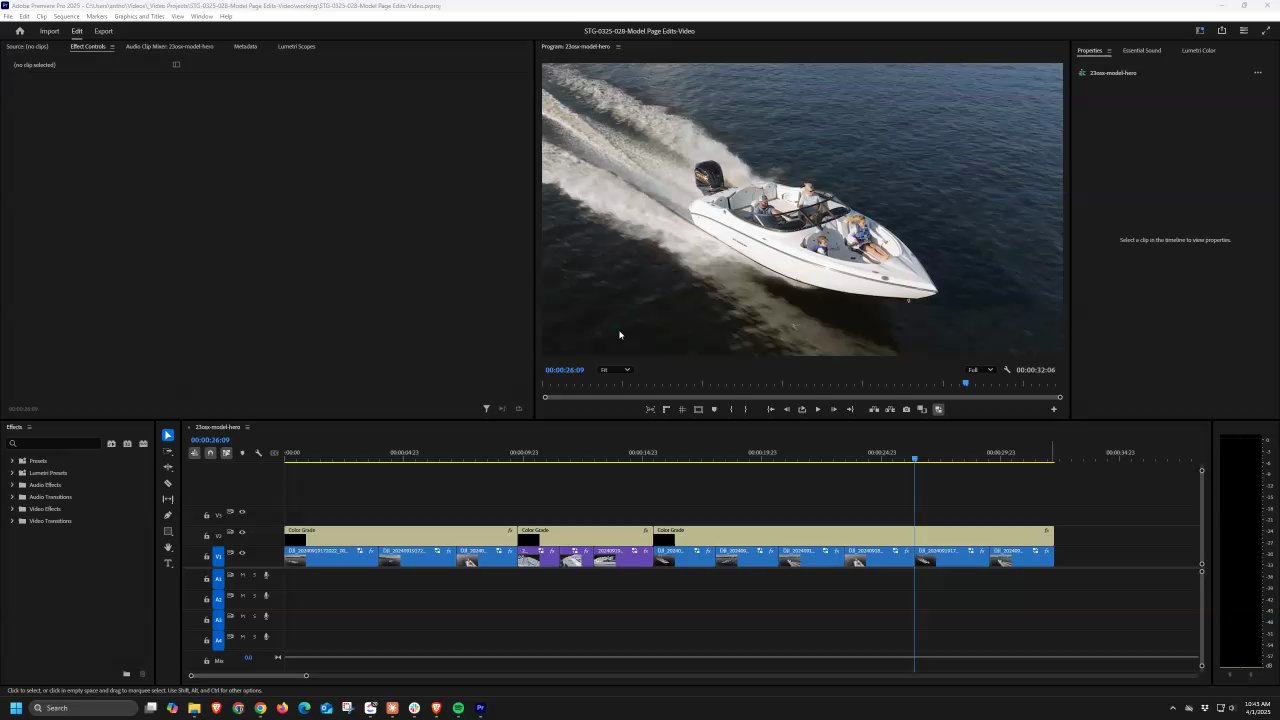Click the Program Monitor playhead marker
Viewport: 1280px width, 720px height.
click(x=965, y=384)
